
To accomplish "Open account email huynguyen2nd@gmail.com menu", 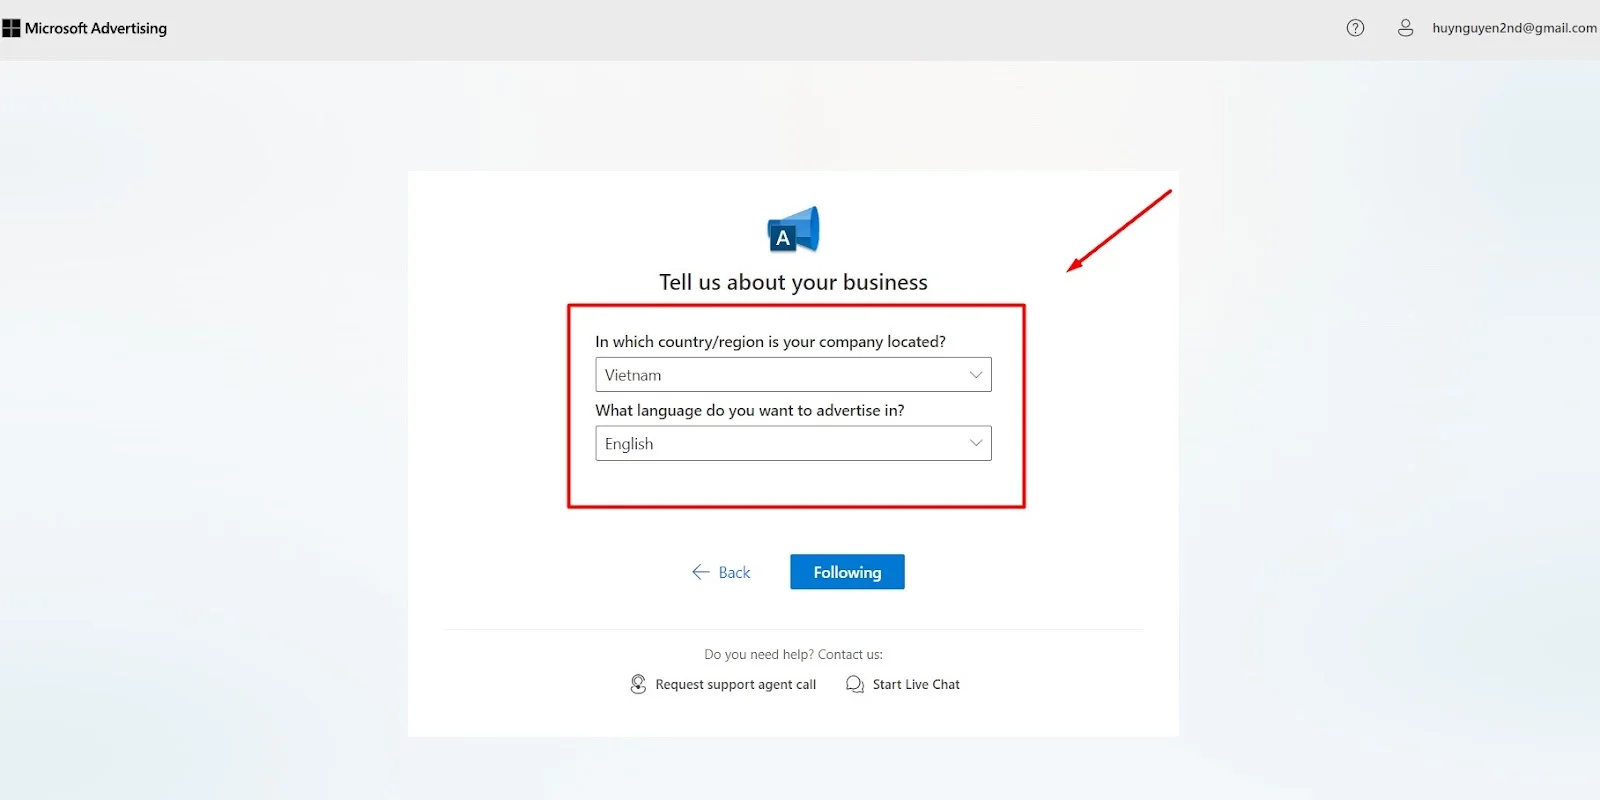I will (1514, 28).
